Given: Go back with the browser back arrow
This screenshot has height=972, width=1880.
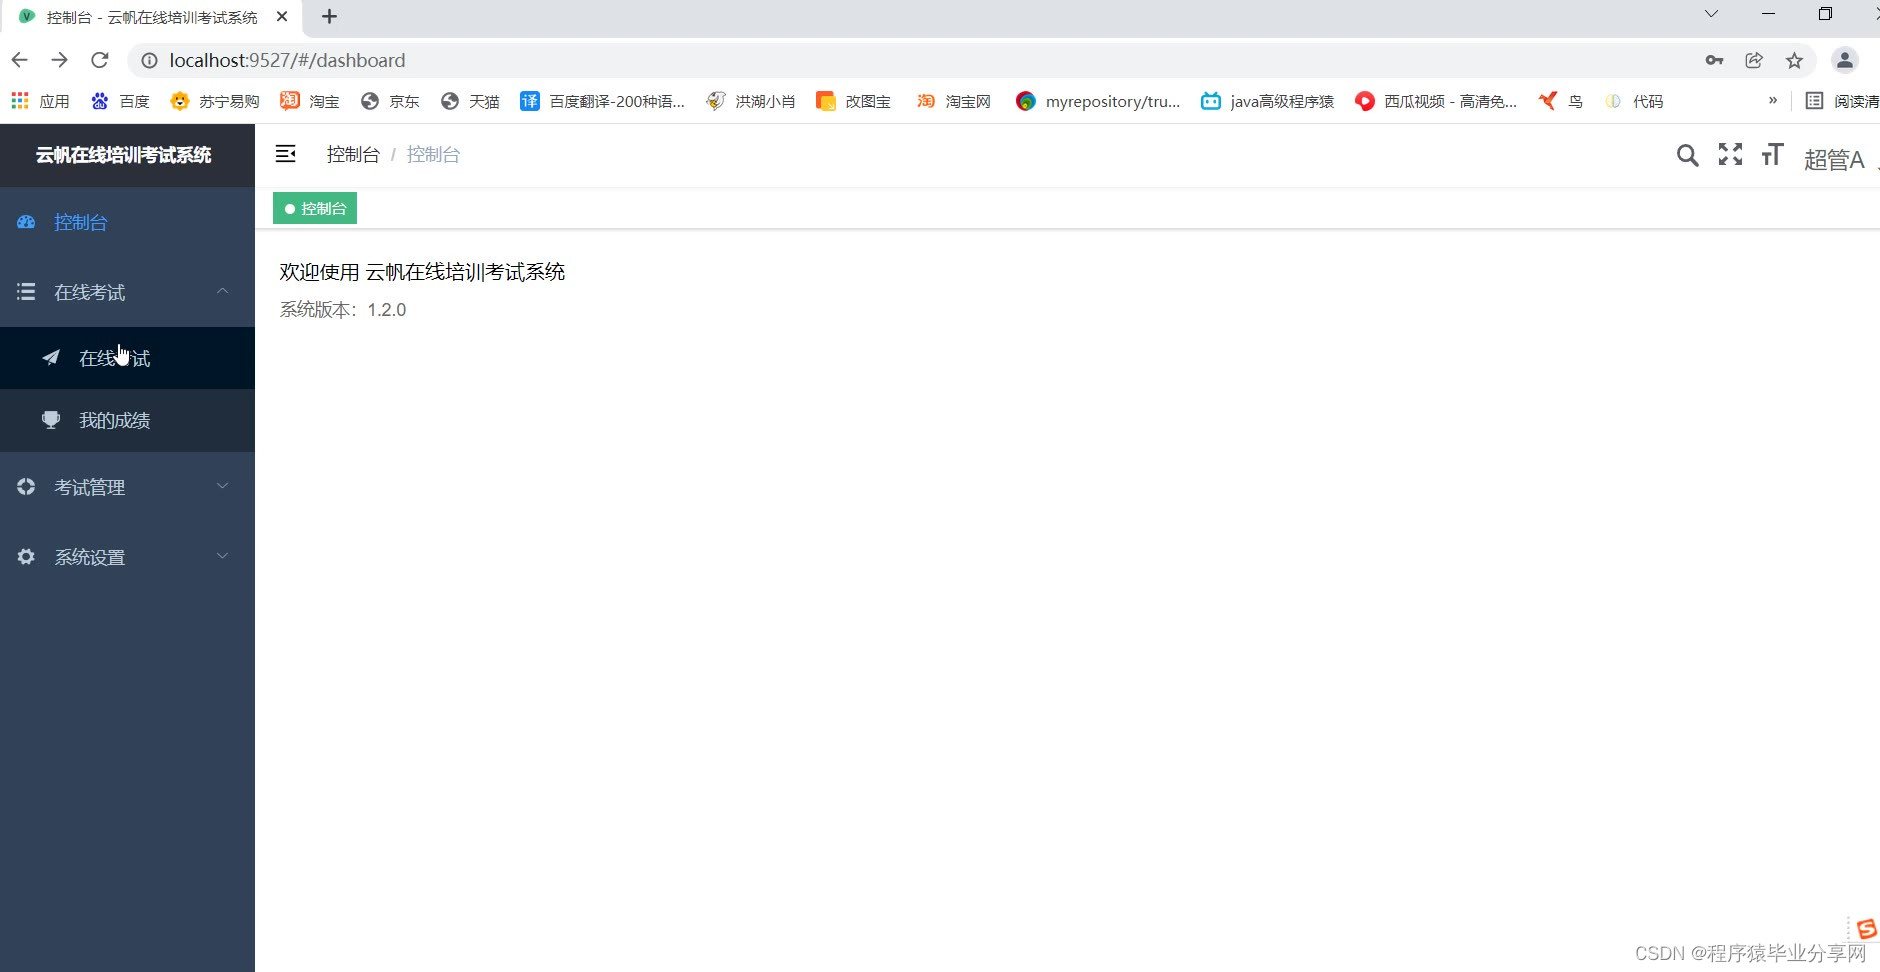Looking at the screenshot, I should [x=20, y=60].
